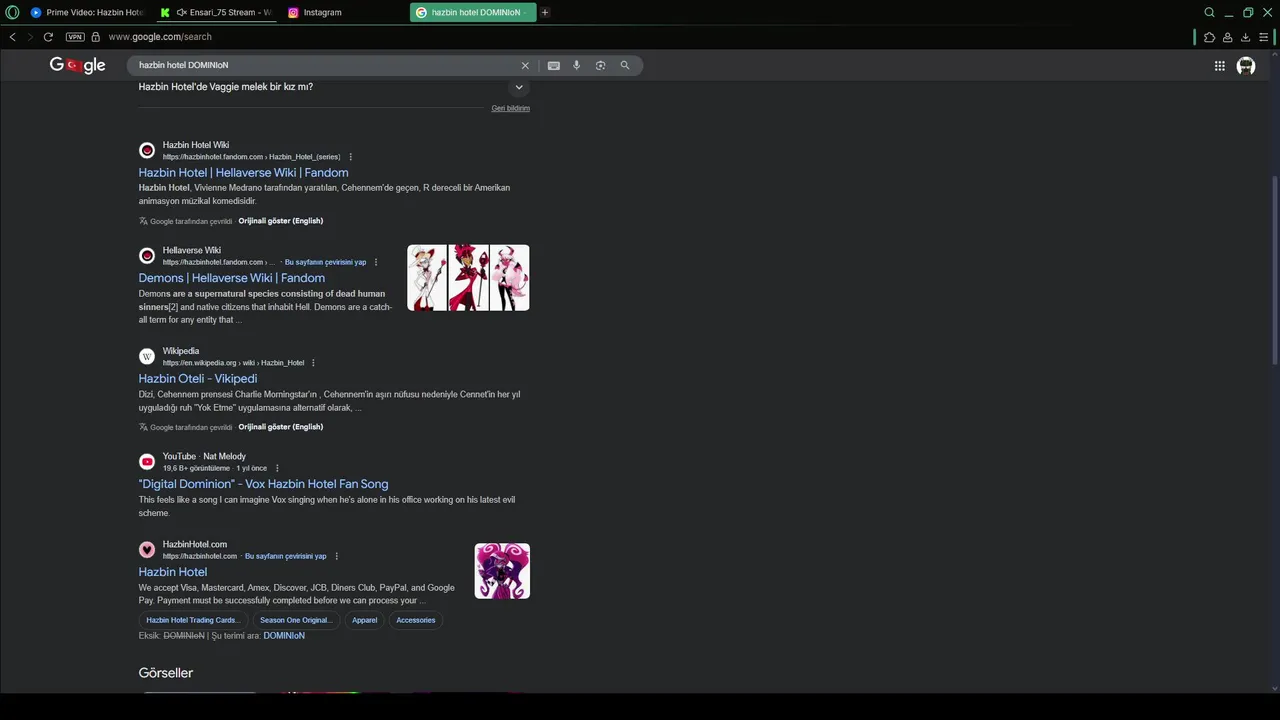Viewport: 1280px width, 720px height.
Task: Open the Demons characters thumbnail image
Action: [468, 278]
